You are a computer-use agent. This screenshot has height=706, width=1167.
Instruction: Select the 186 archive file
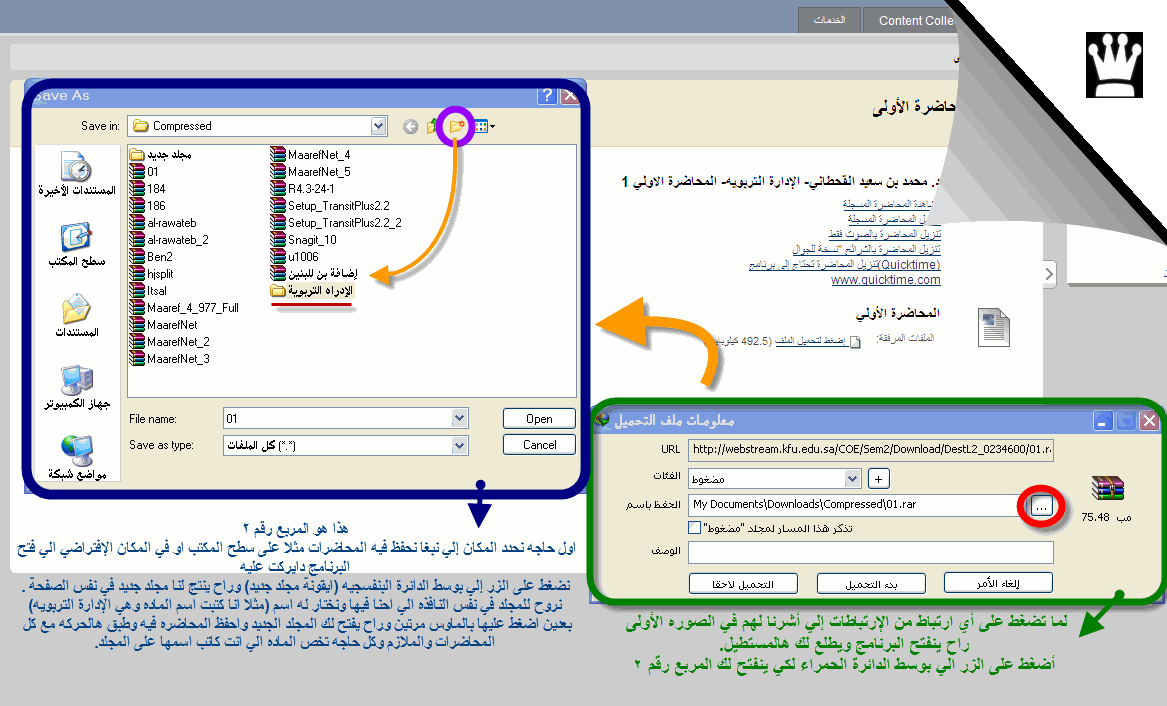[147, 206]
